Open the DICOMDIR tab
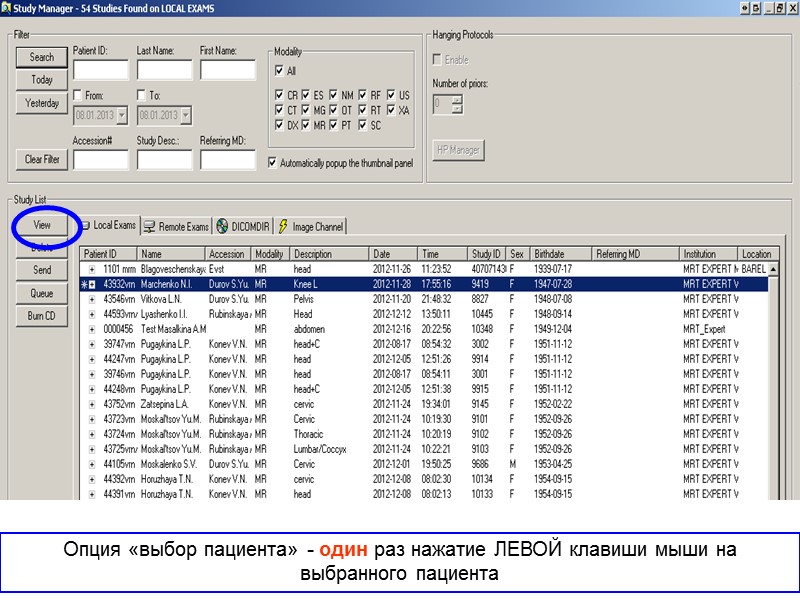Viewport: 800px width, 600px height. point(243,227)
